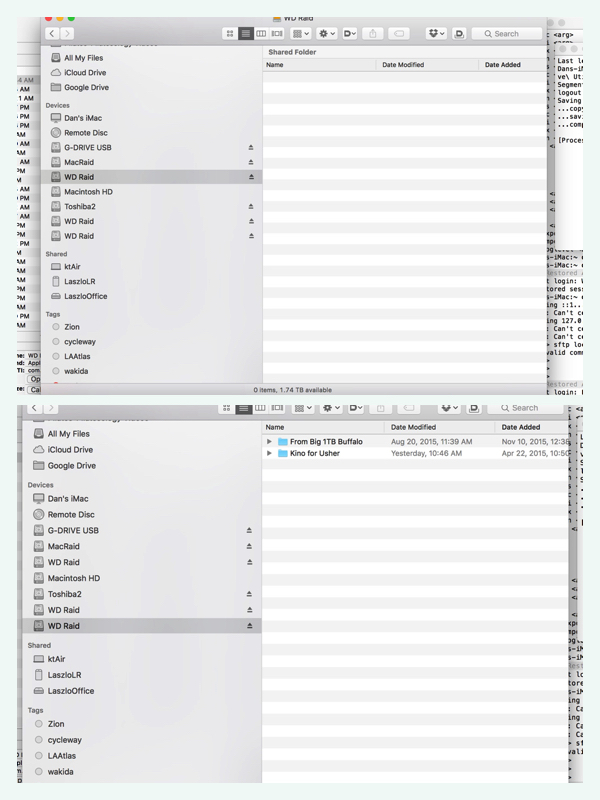Open arrange-by dropdown in Kino for Usher window
Image resolution: width=600 pixels, height=800 pixels.
pos(303,408)
